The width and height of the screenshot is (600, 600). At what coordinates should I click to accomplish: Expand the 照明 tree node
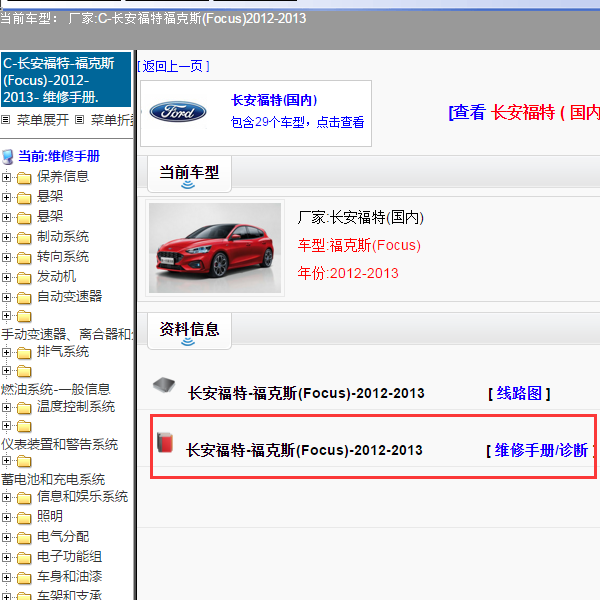click(x=6, y=517)
